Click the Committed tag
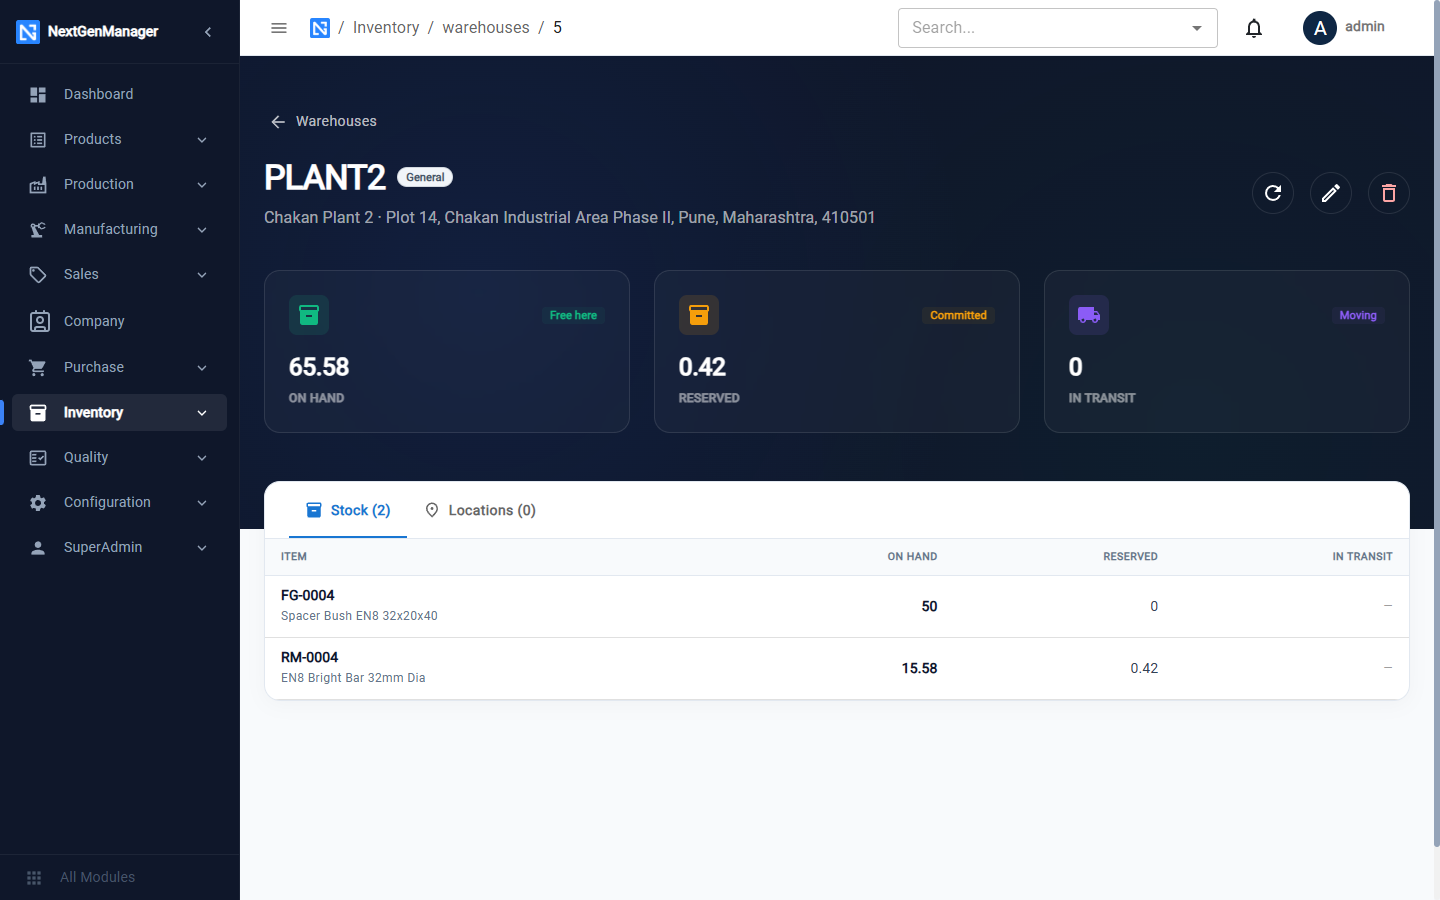 958,315
